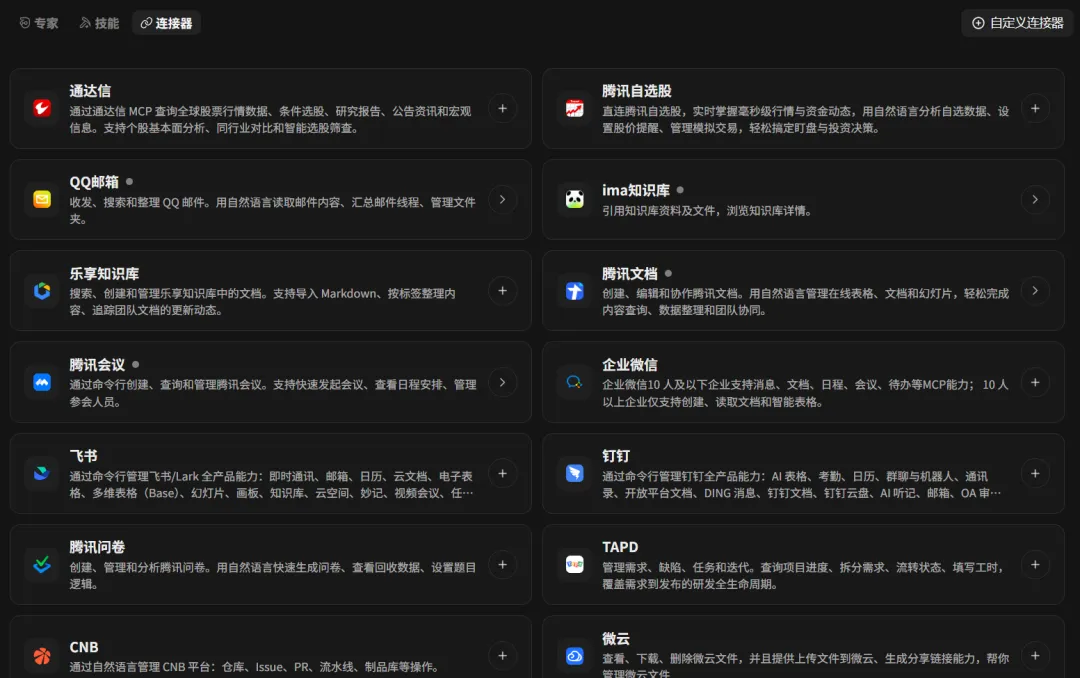Viewport: 1080px width, 678px height.
Task: Click the 飞书 title text
Action: [x=83, y=456]
